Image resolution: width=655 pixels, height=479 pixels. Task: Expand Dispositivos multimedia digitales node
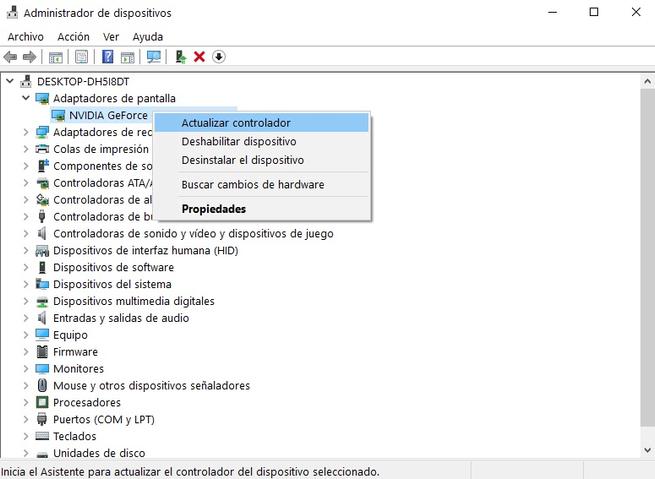(x=26, y=301)
